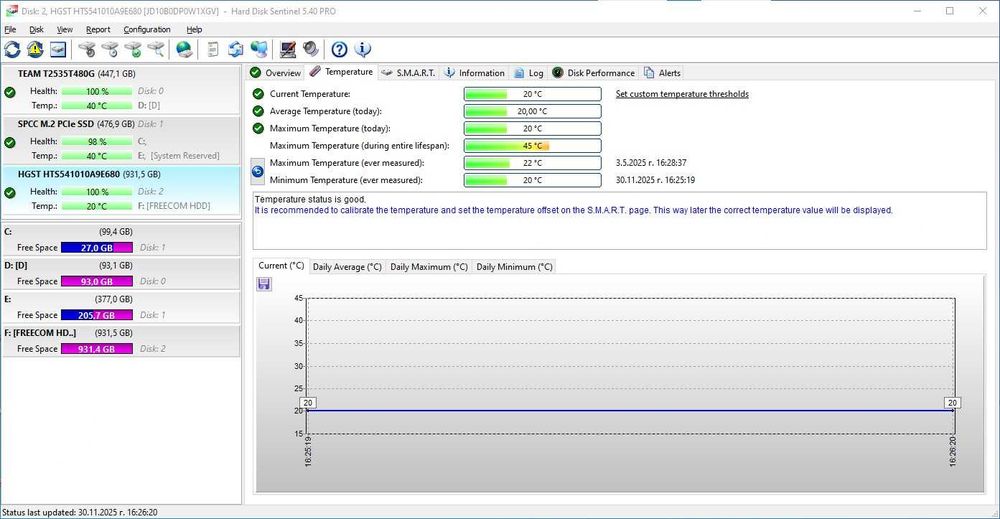The image size is (1000, 519).
Task: Open the Log tab
Action: point(529,73)
